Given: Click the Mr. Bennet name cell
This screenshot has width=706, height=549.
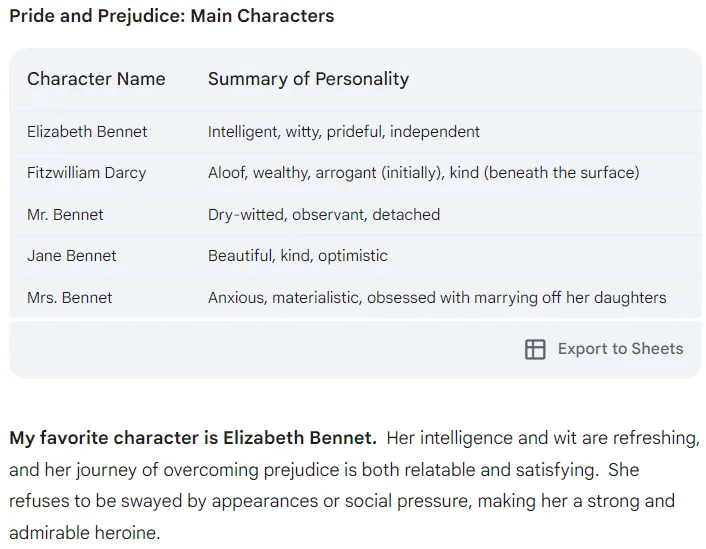Looking at the screenshot, I should (x=65, y=214).
